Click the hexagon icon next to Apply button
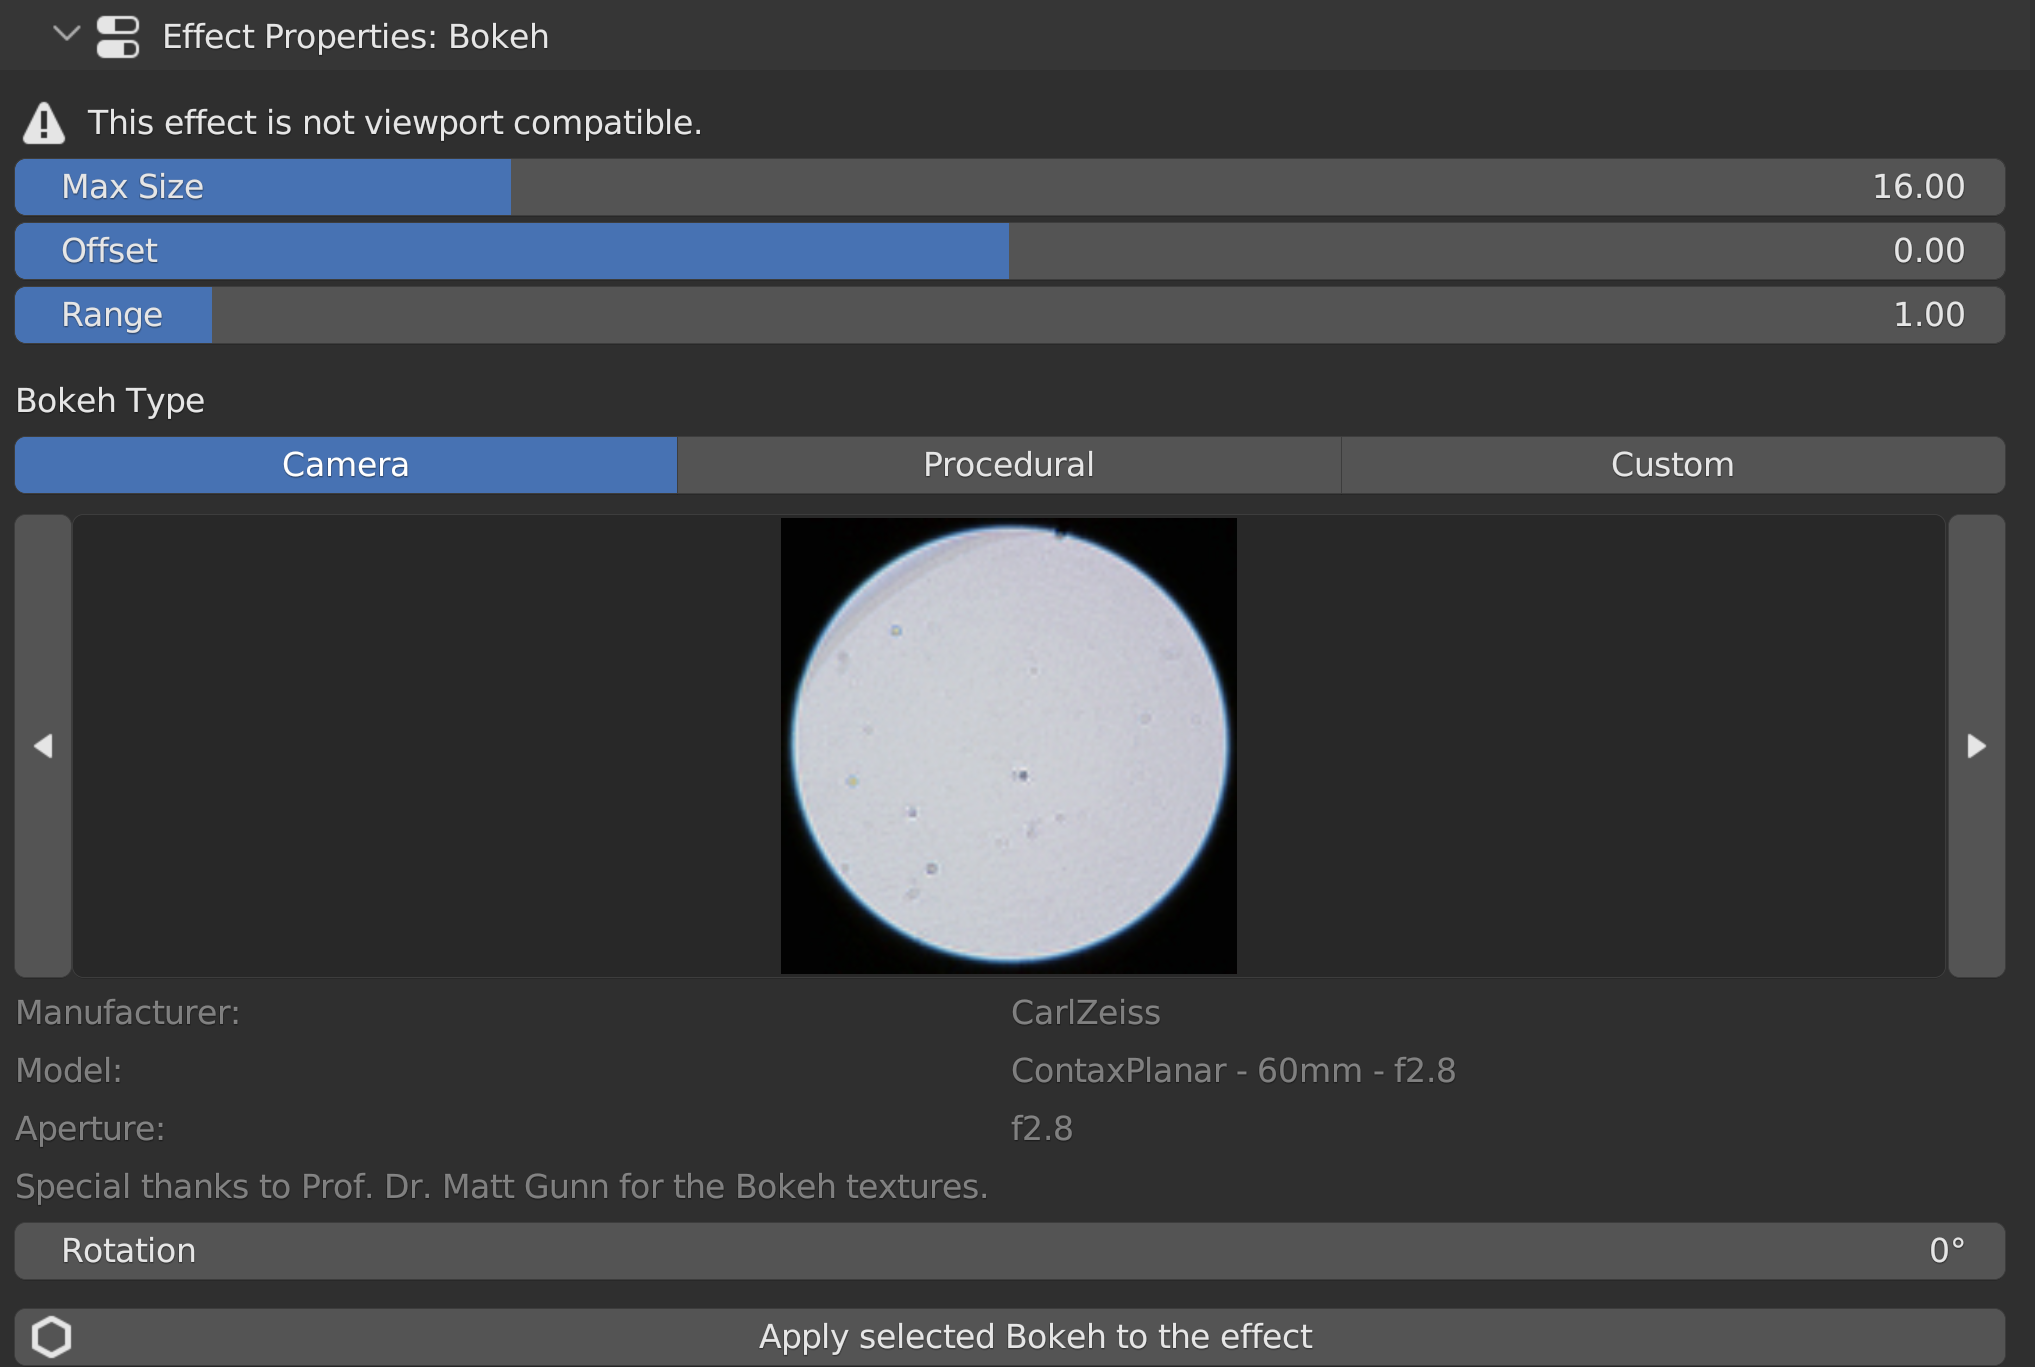The height and width of the screenshot is (1367, 2035). point(52,1336)
